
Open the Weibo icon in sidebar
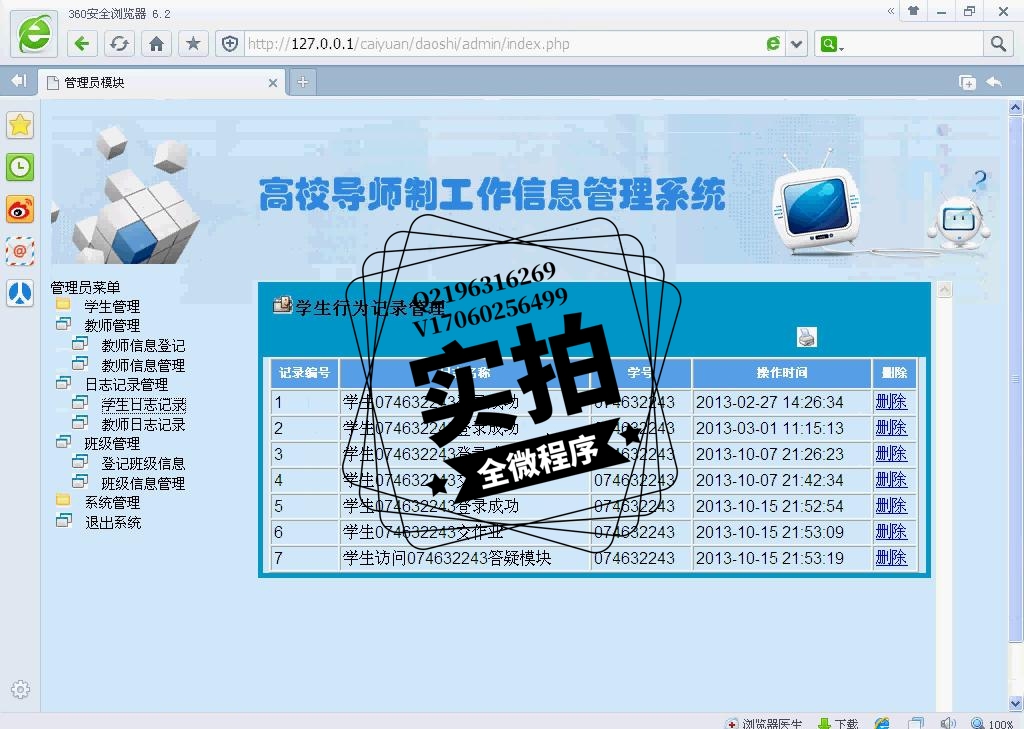[x=20, y=210]
